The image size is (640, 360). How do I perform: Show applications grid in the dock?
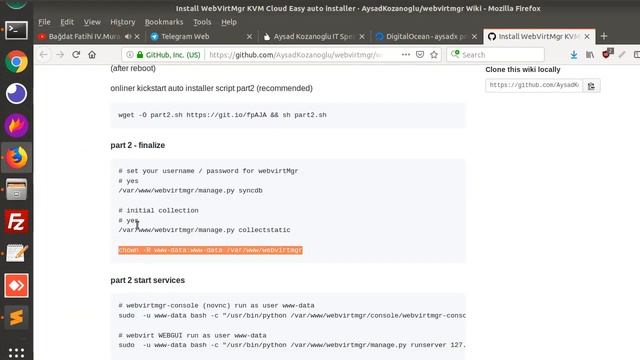coord(16,352)
